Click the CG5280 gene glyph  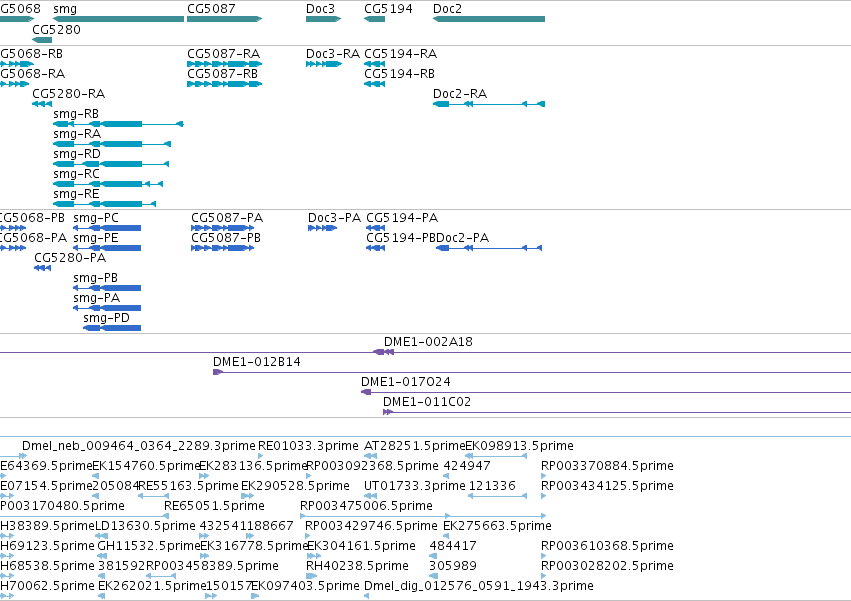pos(42,40)
